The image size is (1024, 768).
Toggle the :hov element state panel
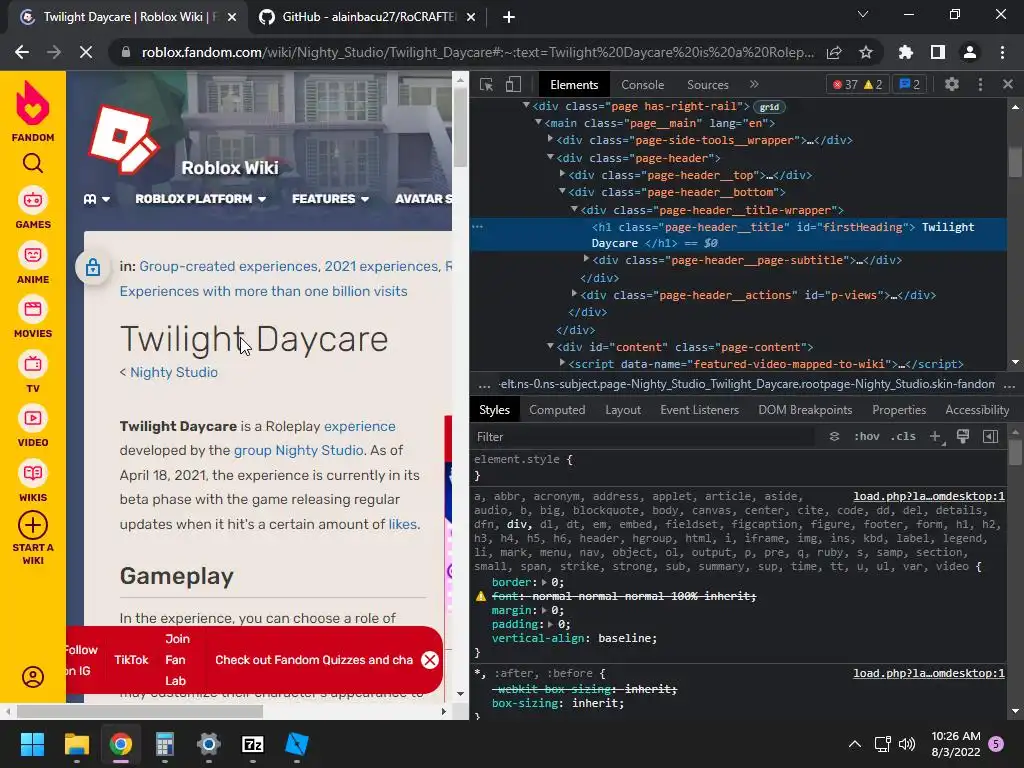(867, 436)
